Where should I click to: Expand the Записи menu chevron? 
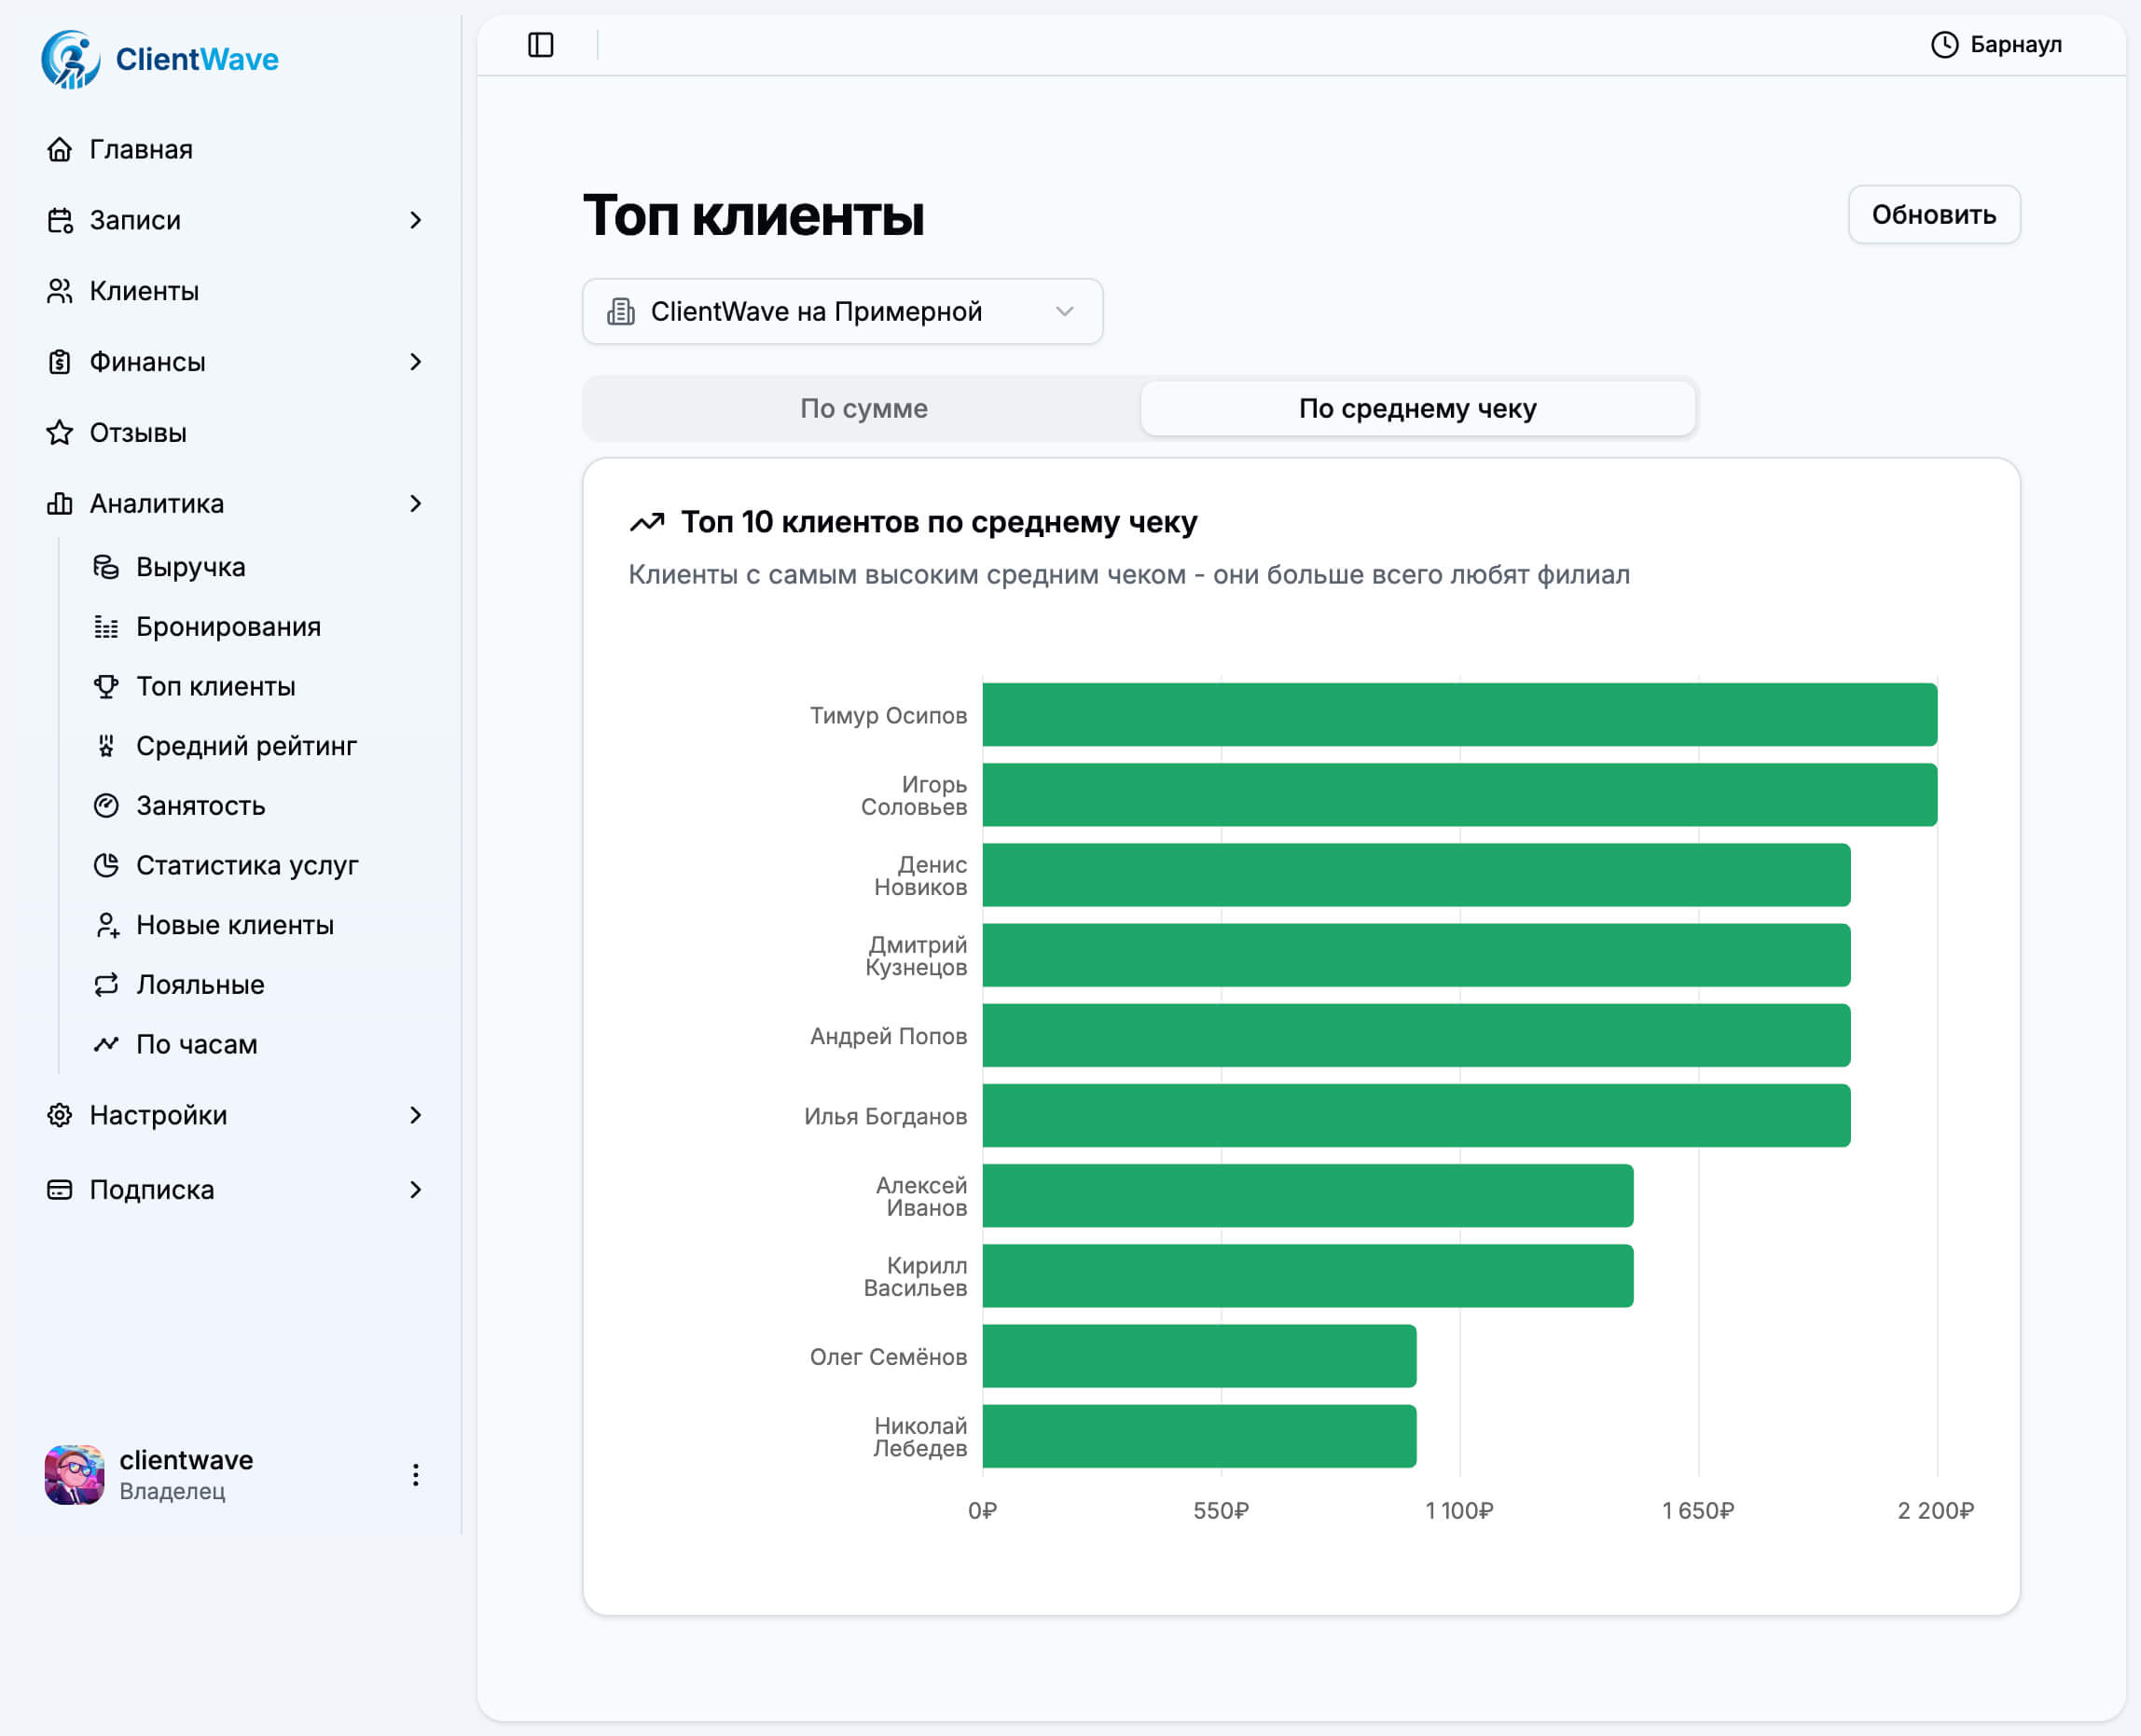pyautogui.click(x=415, y=220)
